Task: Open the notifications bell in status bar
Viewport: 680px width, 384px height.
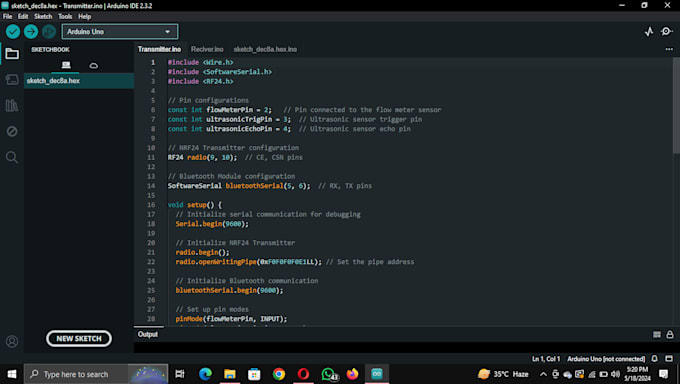Action: click(655, 359)
